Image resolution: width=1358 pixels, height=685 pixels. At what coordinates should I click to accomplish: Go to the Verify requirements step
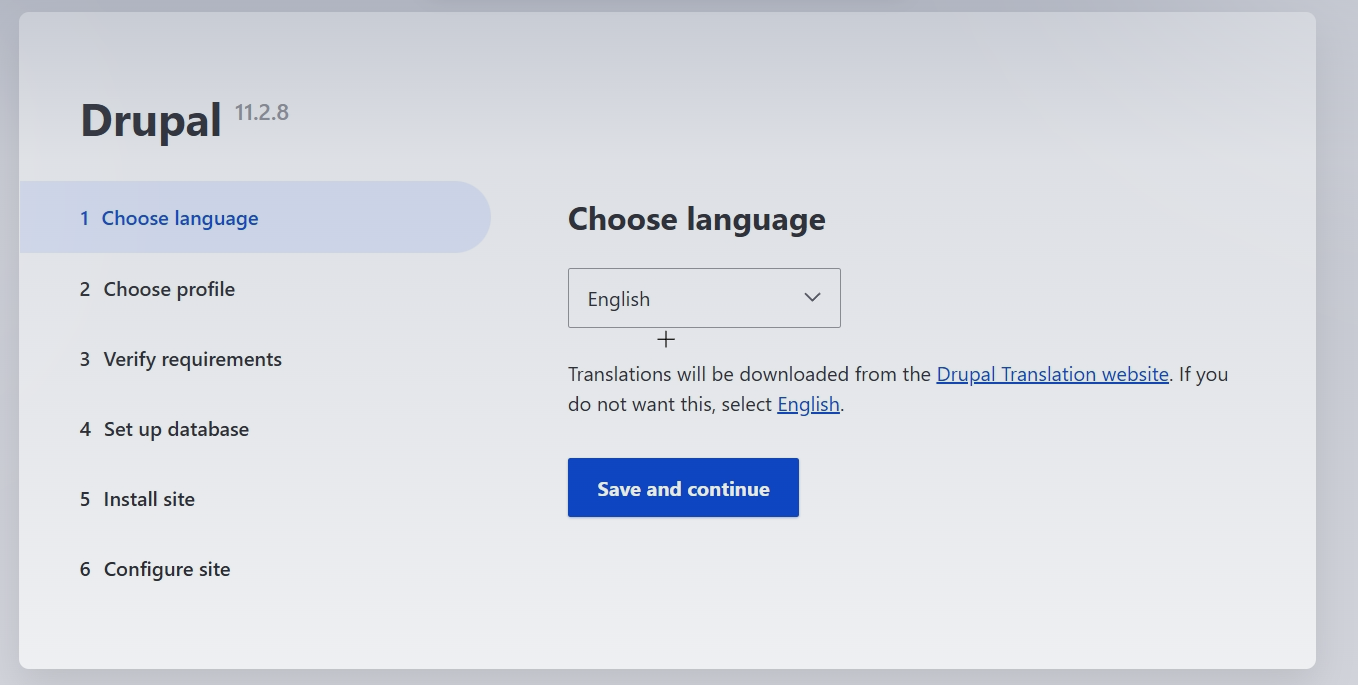pyautogui.click(x=192, y=359)
